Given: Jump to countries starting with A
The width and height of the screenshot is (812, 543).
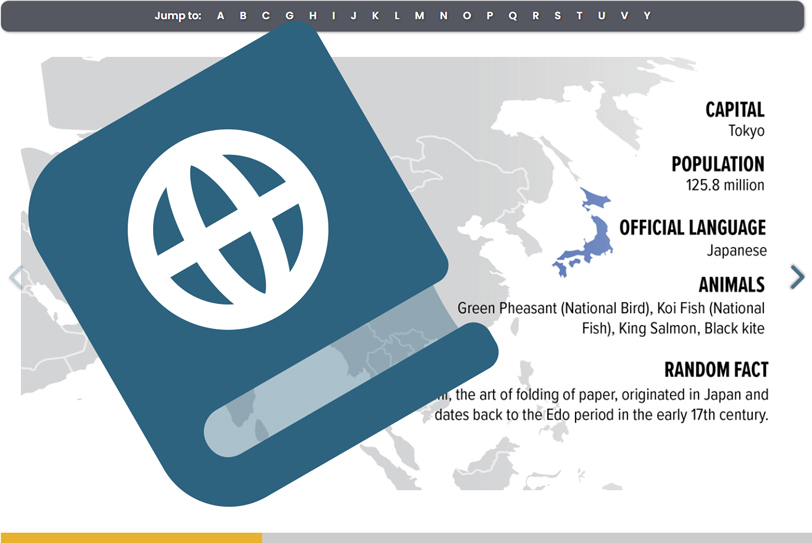Looking at the screenshot, I should [x=221, y=16].
